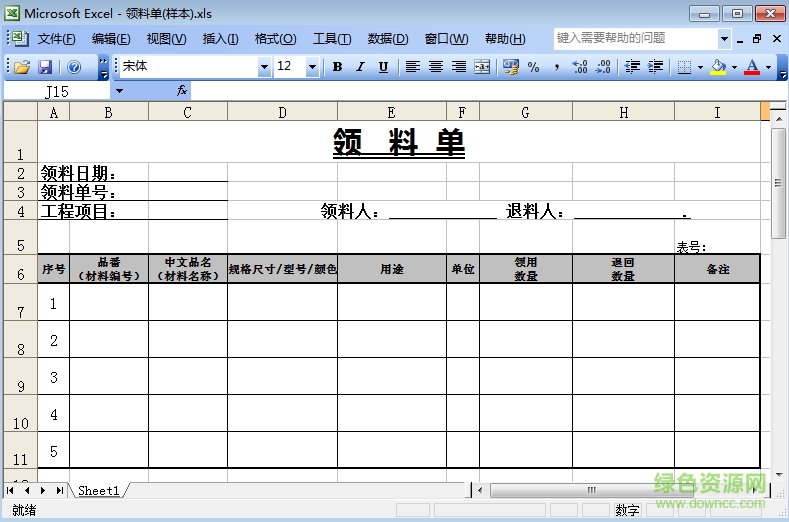The width and height of the screenshot is (789, 522).
Task: Open the font size dropdown
Action: point(312,66)
